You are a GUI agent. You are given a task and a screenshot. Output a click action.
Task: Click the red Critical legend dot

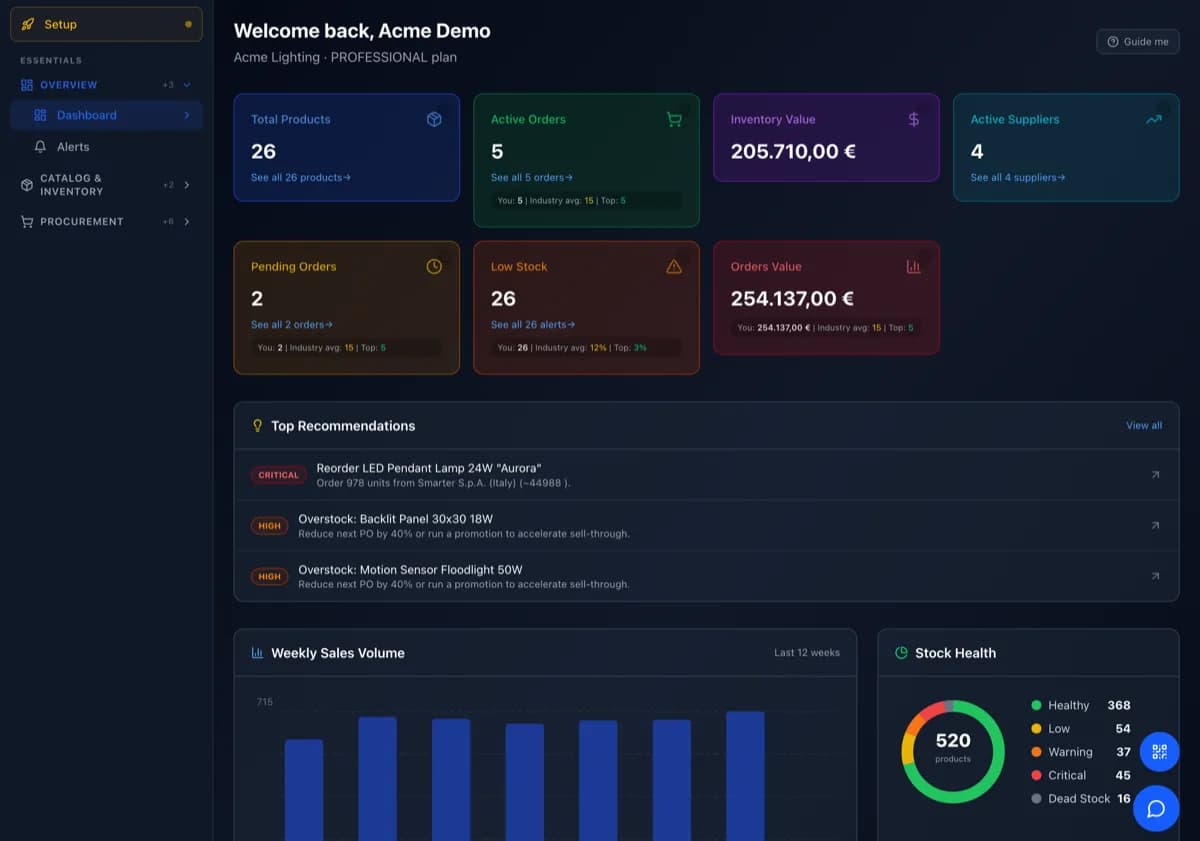(1036, 775)
